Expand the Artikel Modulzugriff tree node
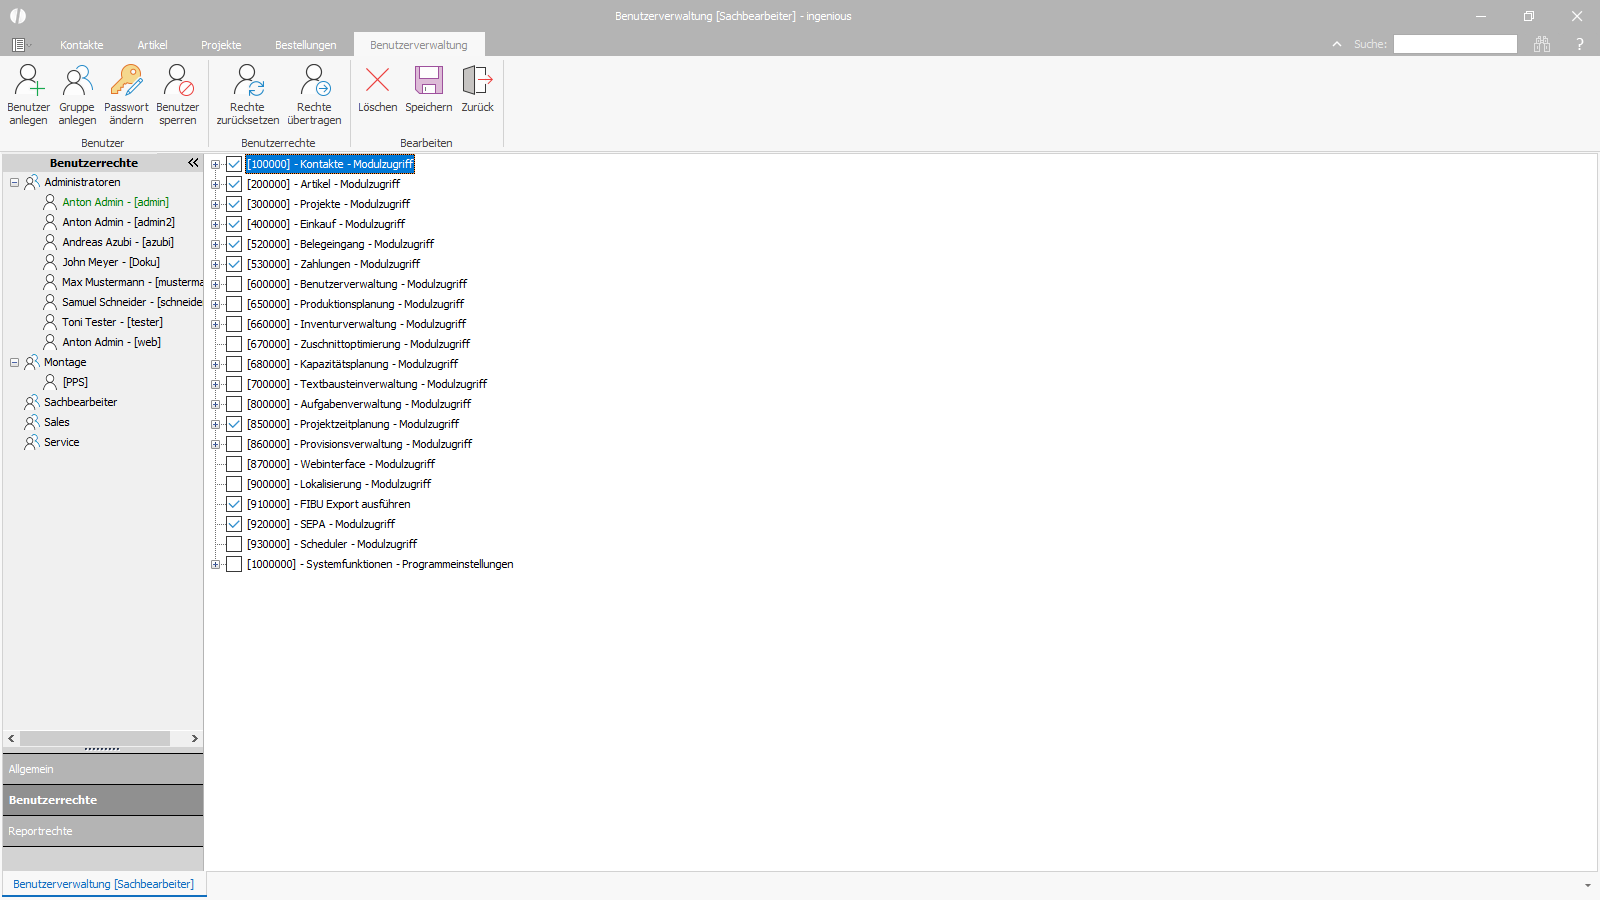 pos(215,184)
